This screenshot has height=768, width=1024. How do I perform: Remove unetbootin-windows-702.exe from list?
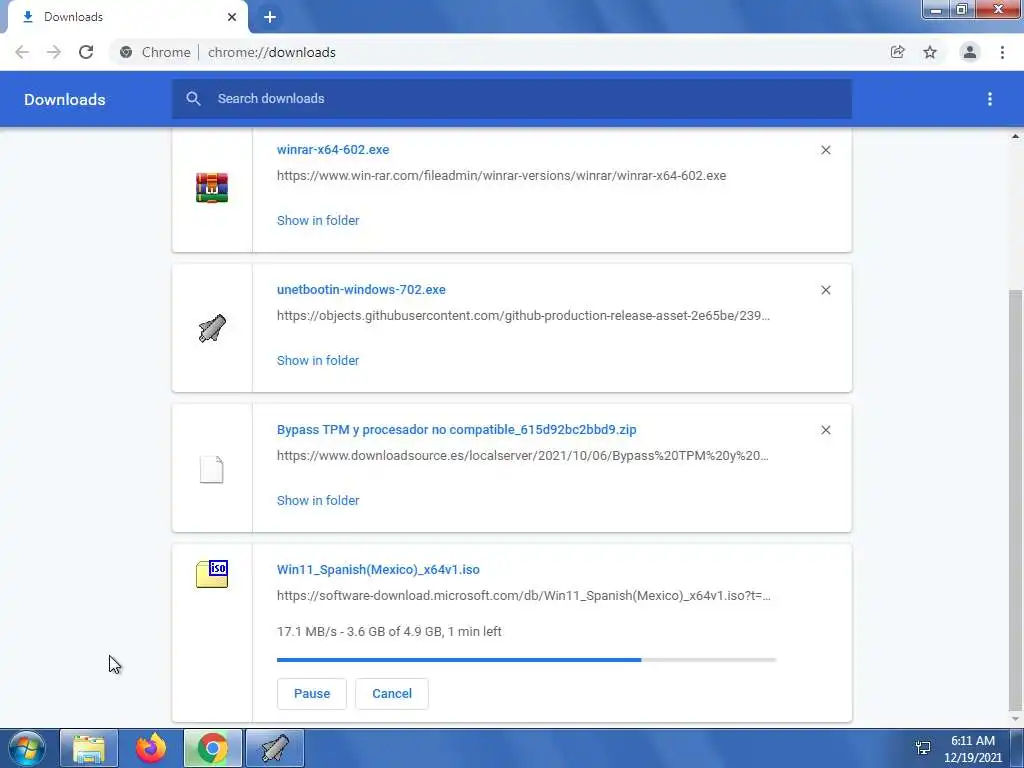[x=825, y=290]
